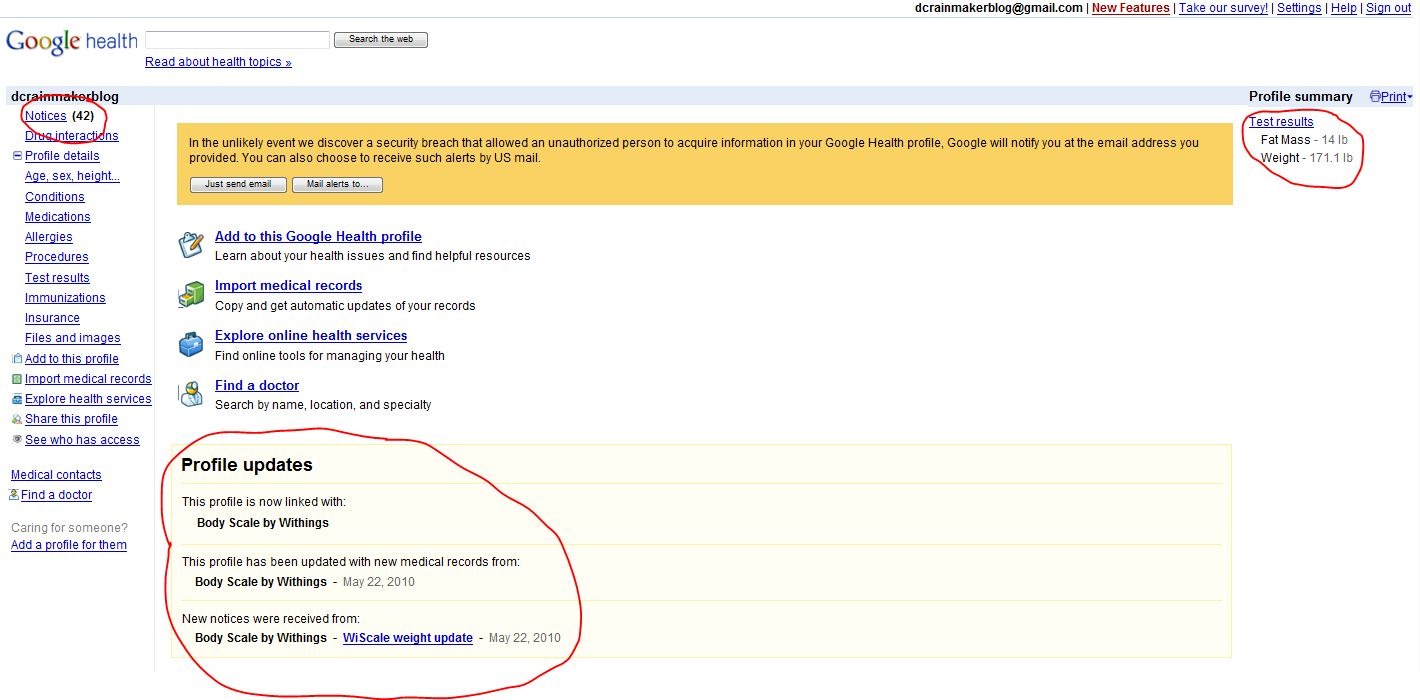Click the small doctor icon in sidebar Find a doctor

(14, 495)
